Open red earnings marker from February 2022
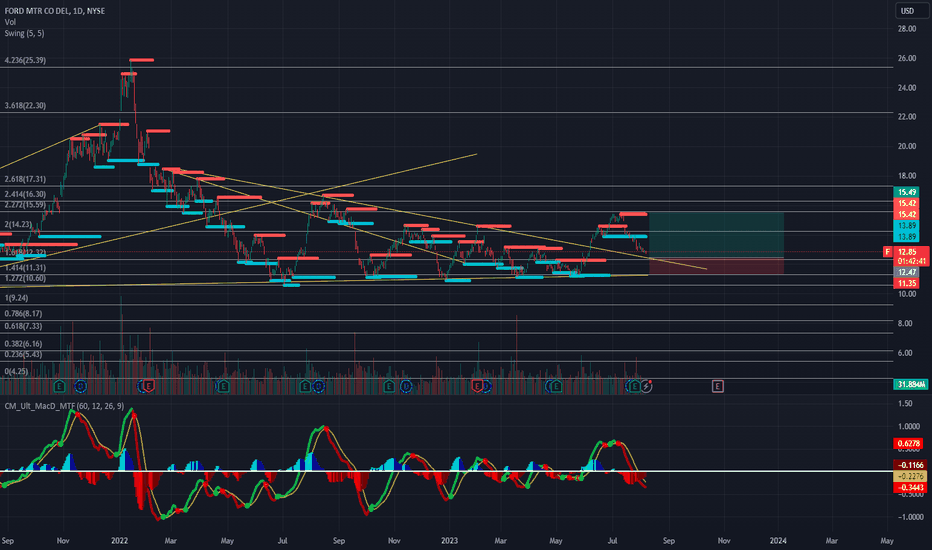The width and height of the screenshot is (932, 550). (x=149, y=386)
